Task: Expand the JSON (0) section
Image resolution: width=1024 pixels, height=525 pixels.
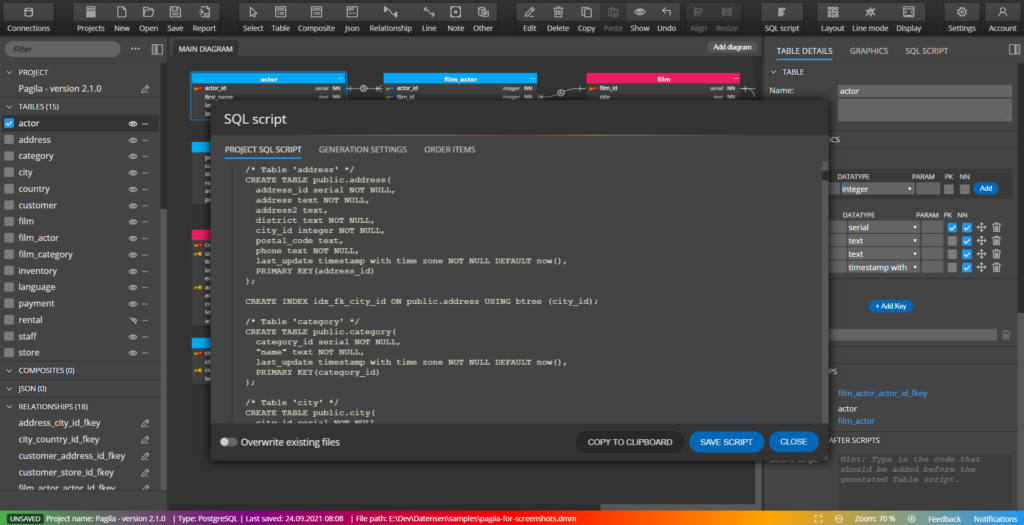Action: (9, 389)
